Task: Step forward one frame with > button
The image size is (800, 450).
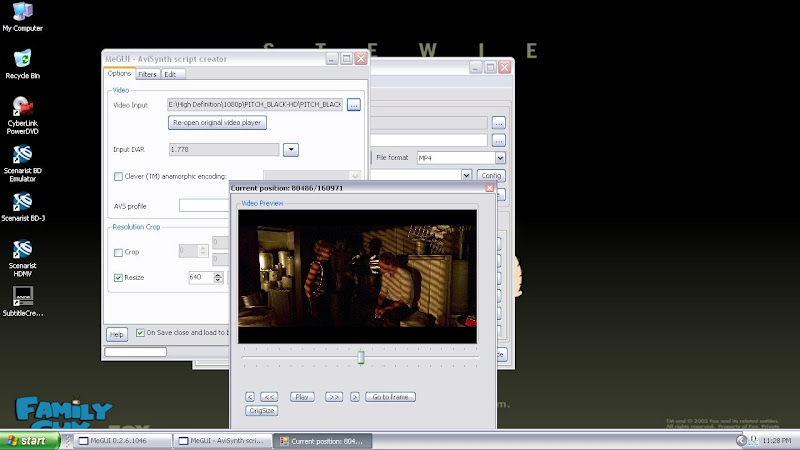Action: 355,397
